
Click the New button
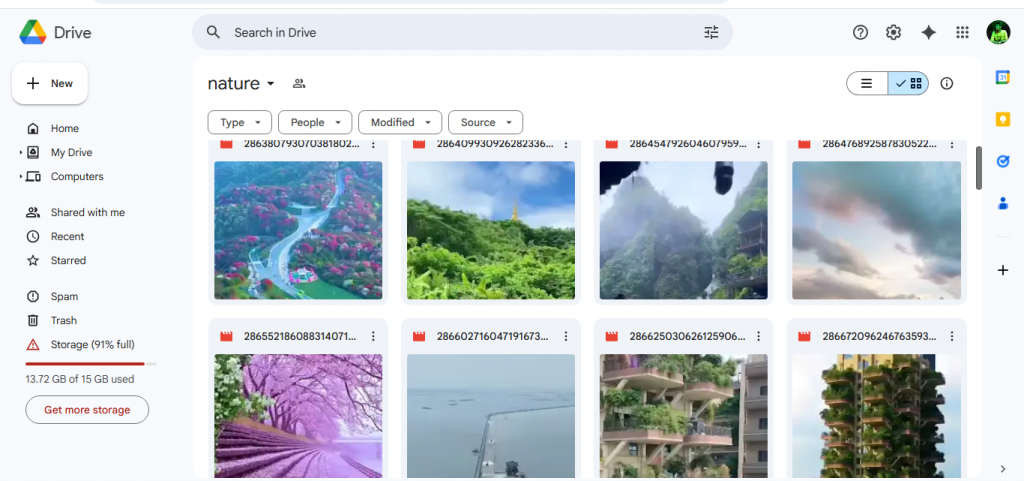50,84
